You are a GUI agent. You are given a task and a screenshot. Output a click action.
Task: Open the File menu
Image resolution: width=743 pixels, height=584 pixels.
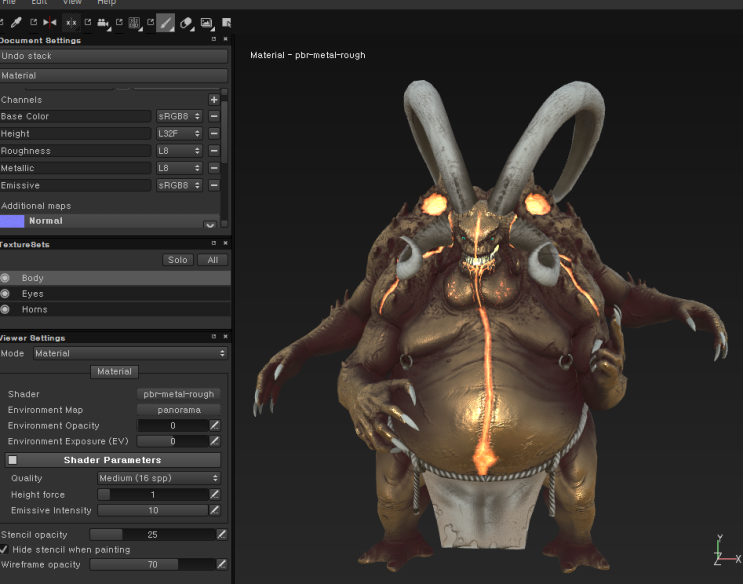8,2
